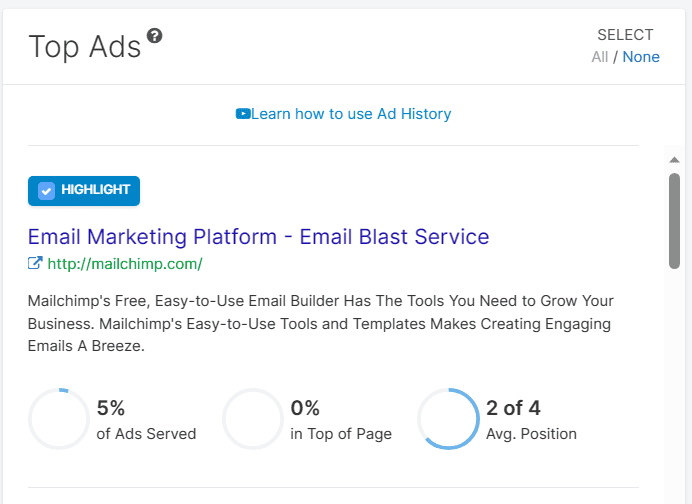Click the '2 of 4' value text

(513, 408)
